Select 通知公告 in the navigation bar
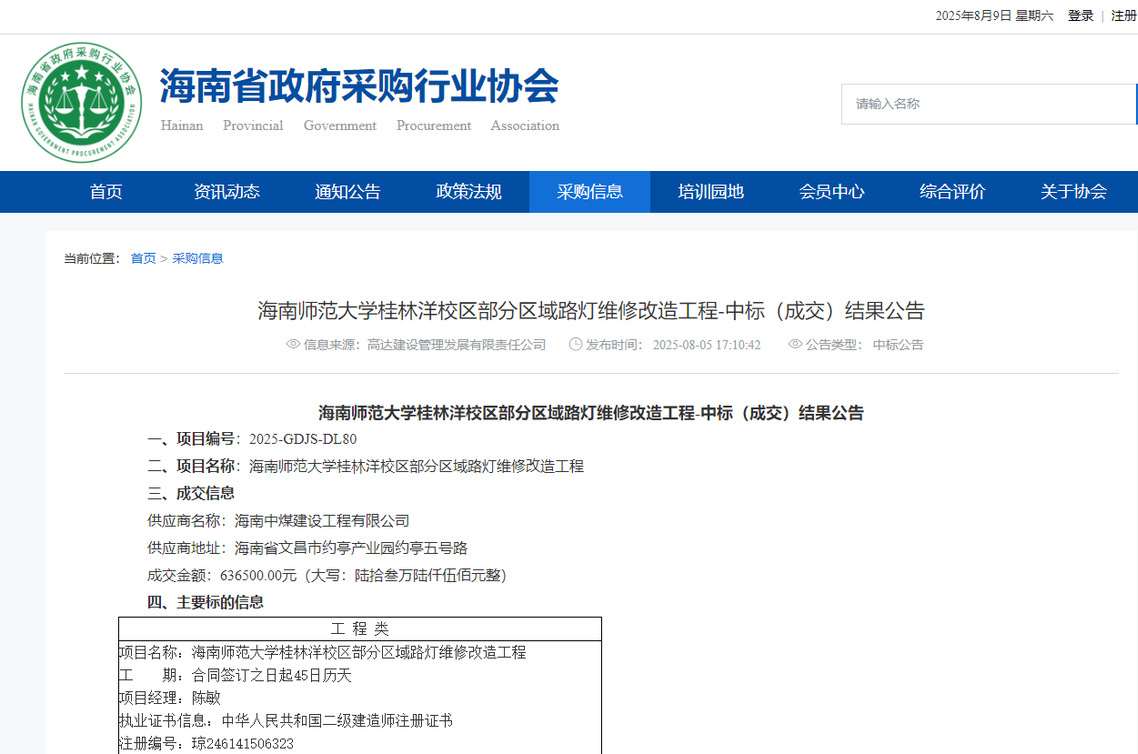 [348, 192]
